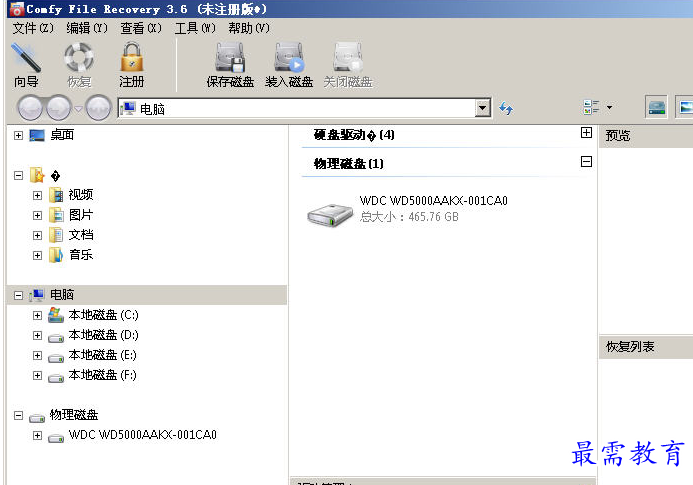693x485 pixels.
Task: Select the 文档 folder
Action: click(x=80, y=235)
